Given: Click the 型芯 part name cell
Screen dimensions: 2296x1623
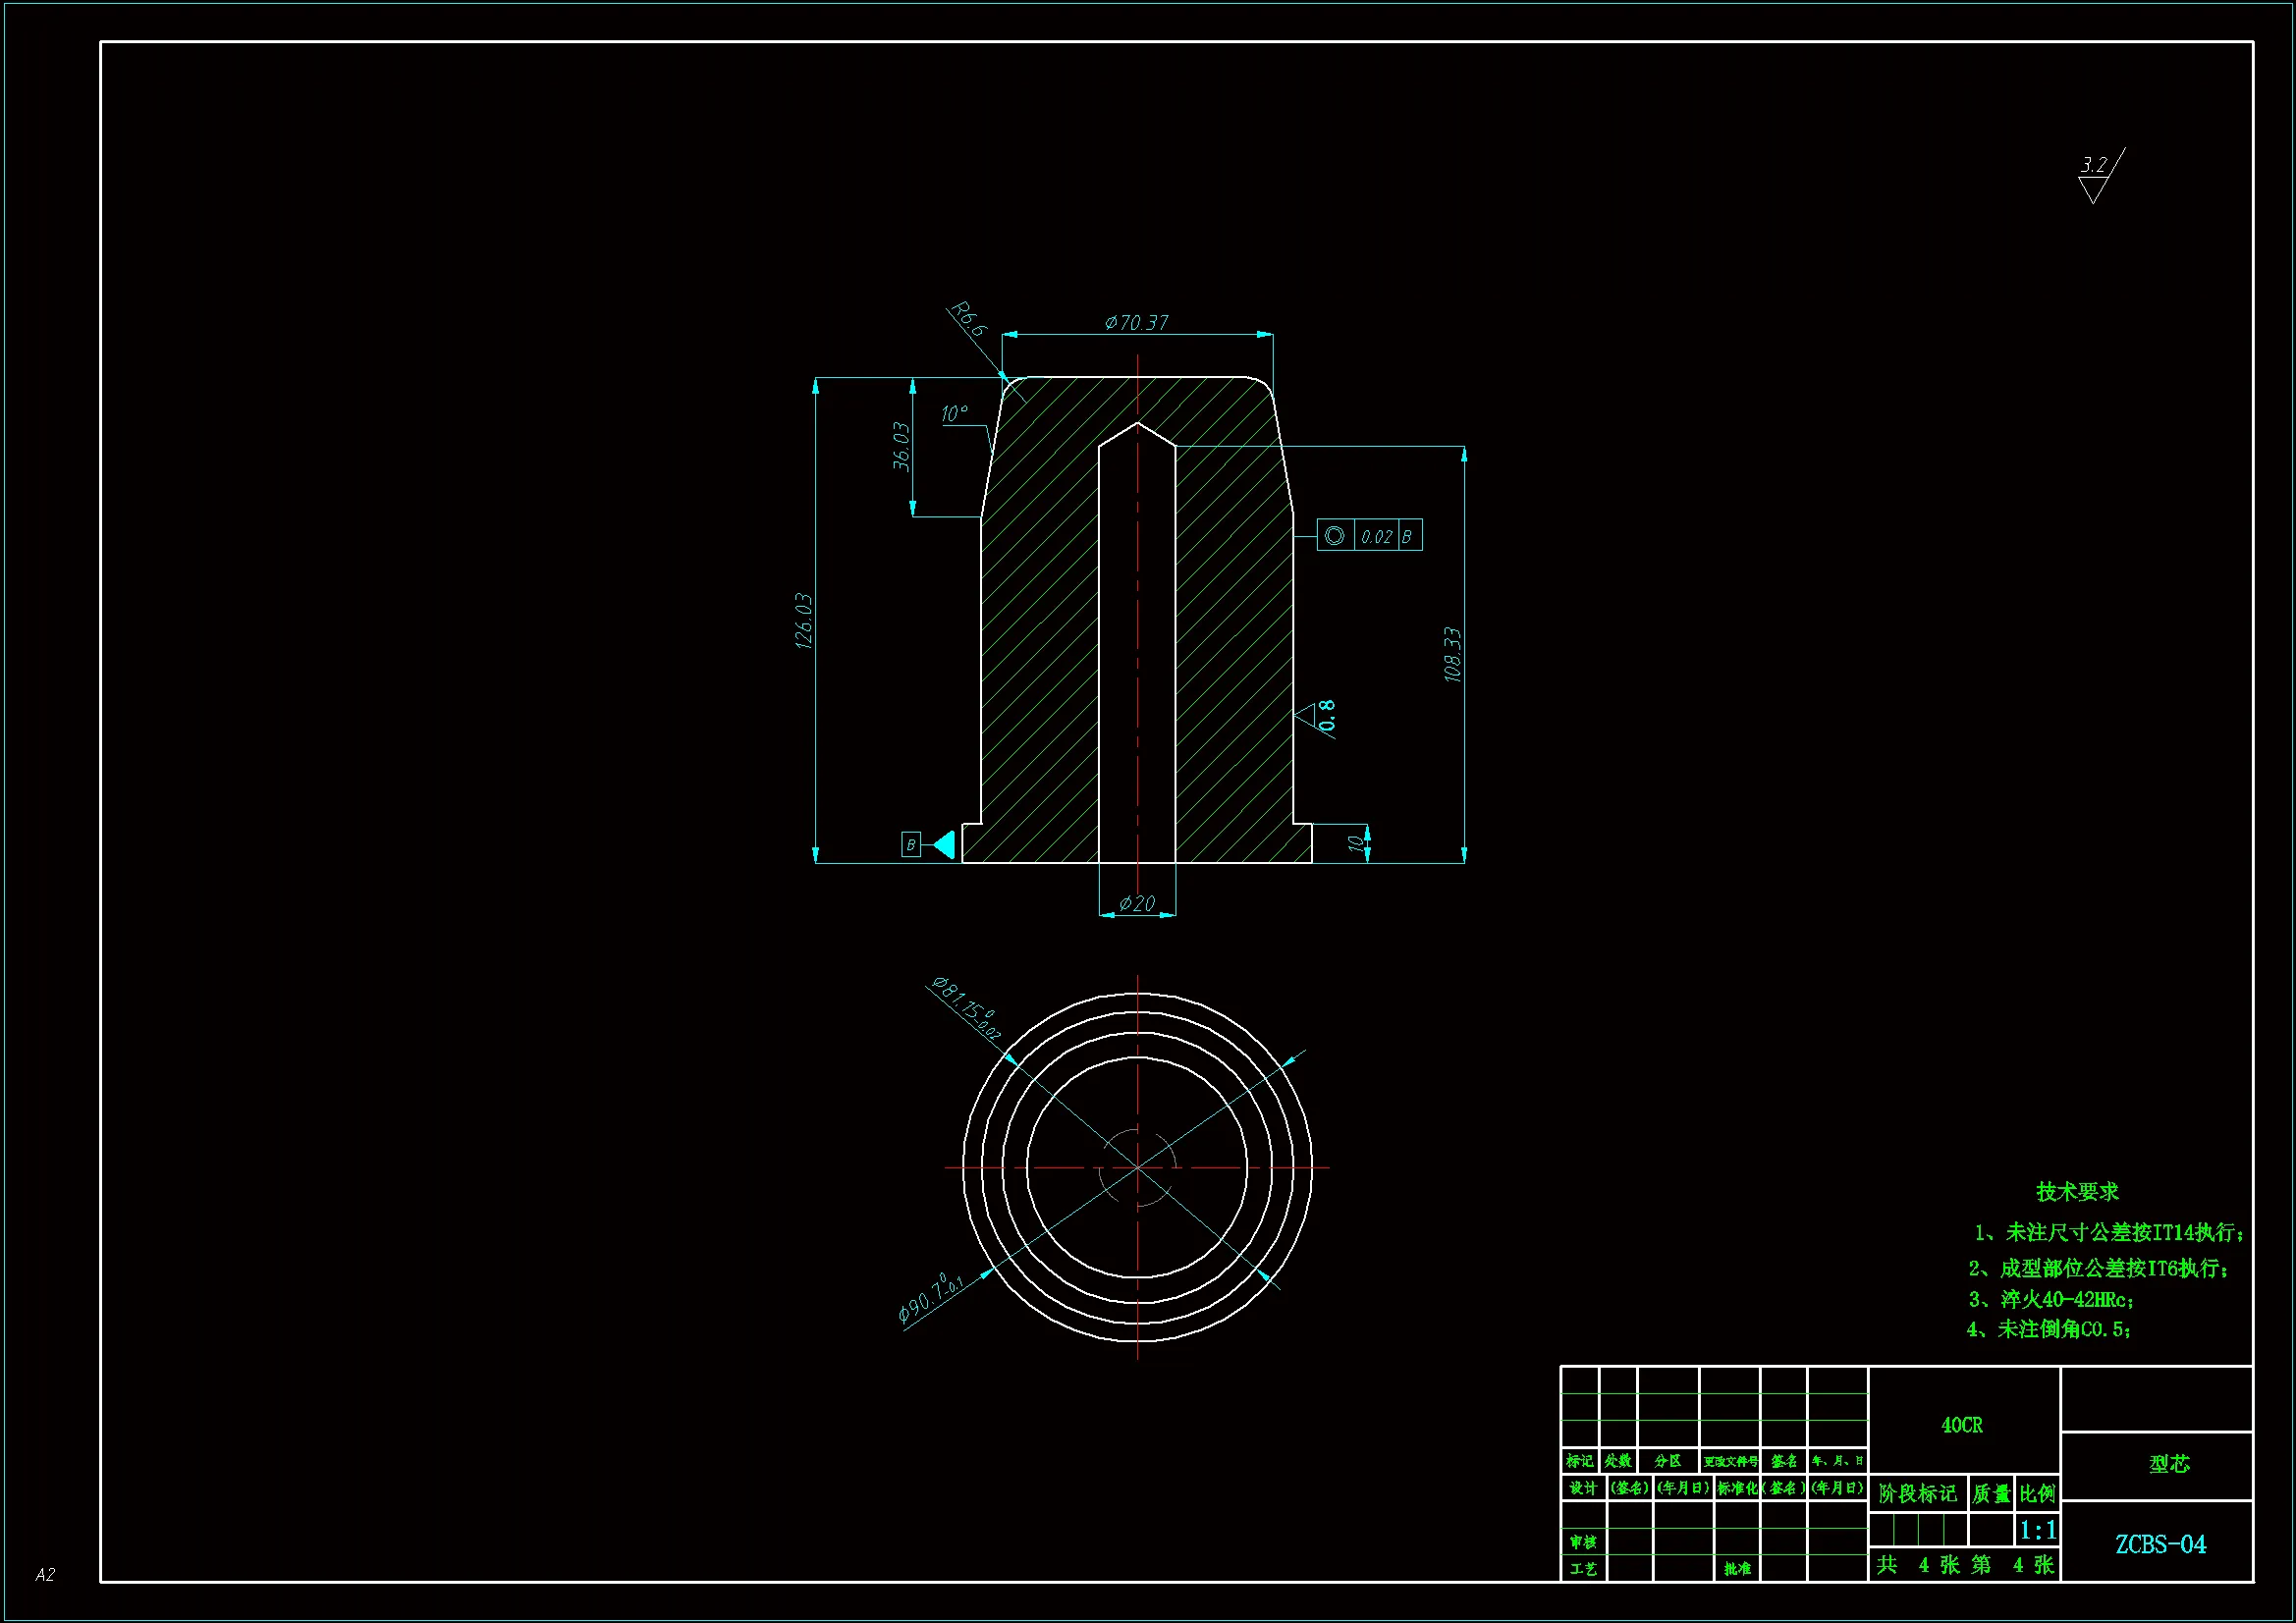Looking at the screenshot, I should pyautogui.click(x=2169, y=1464).
